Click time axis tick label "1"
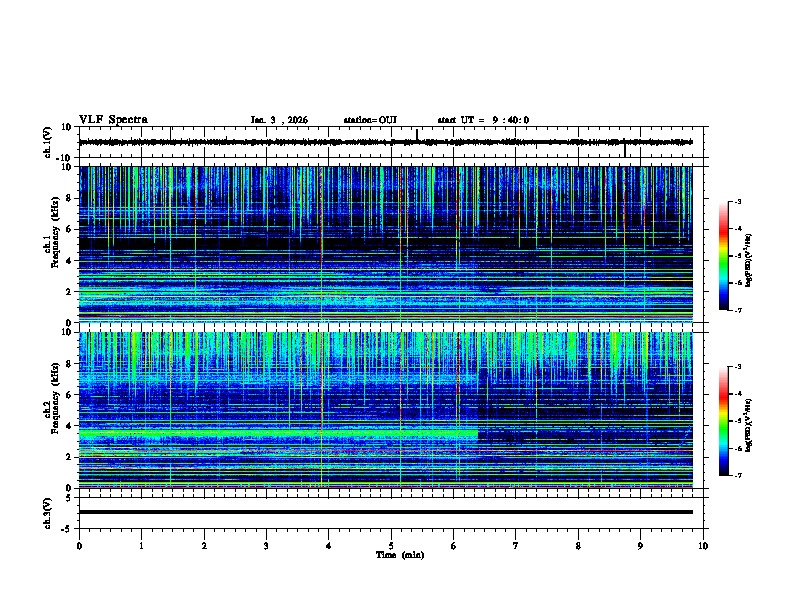The image size is (792, 612). coord(142,546)
